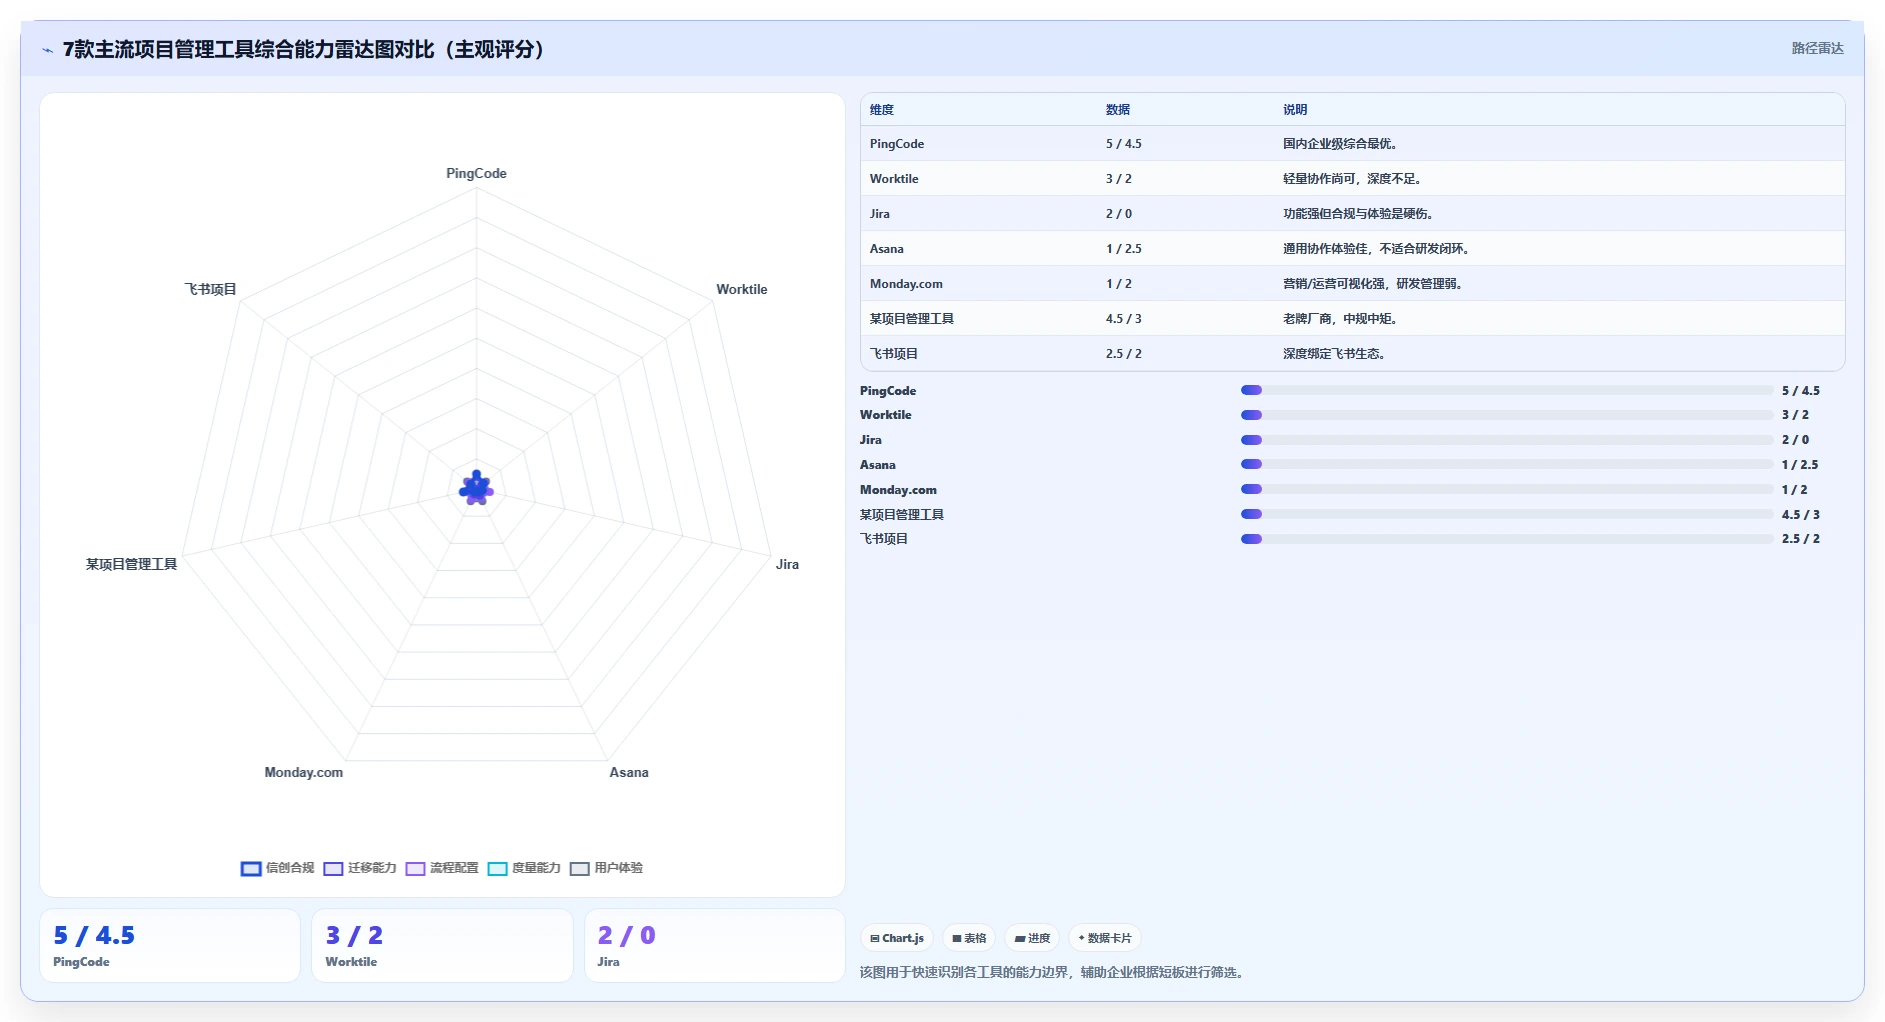Click the Worktile radar axis label

pos(742,290)
